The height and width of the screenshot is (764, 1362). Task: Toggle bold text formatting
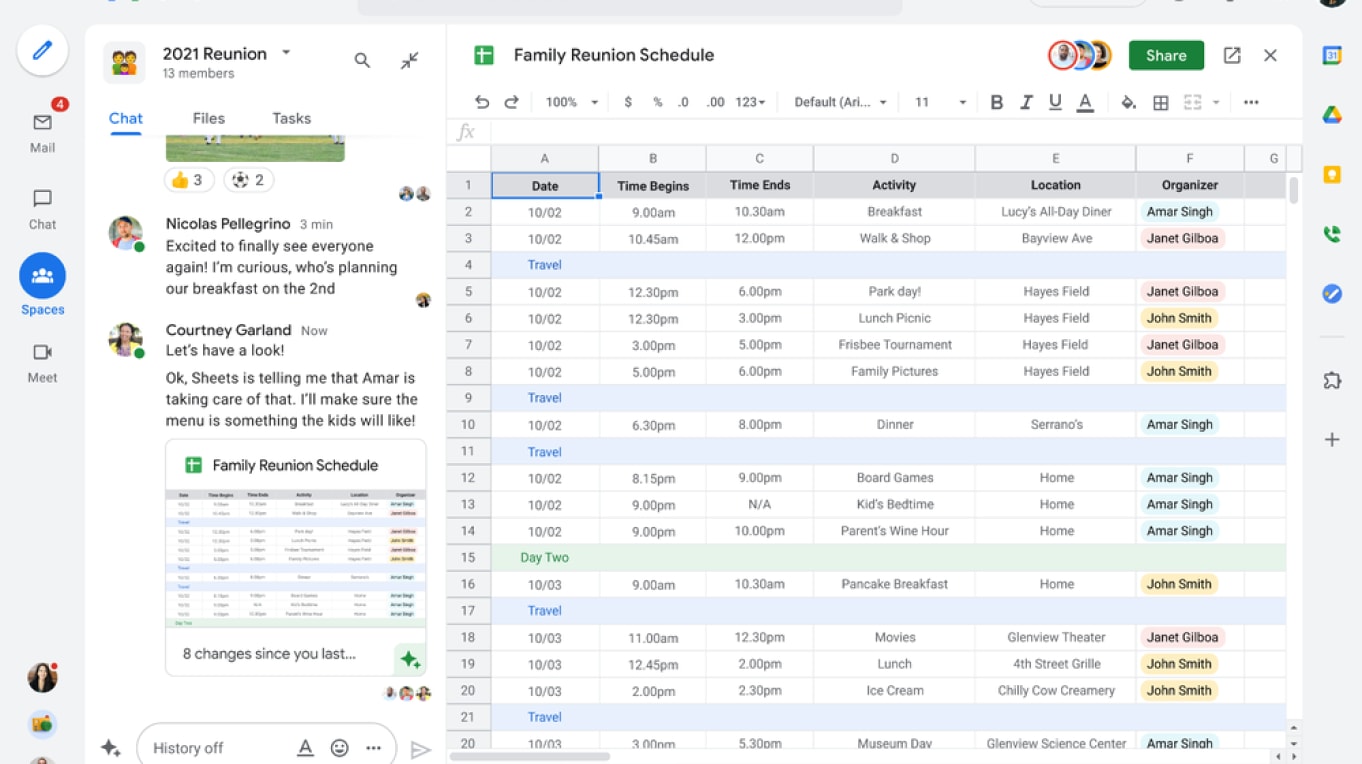[996, 102]
